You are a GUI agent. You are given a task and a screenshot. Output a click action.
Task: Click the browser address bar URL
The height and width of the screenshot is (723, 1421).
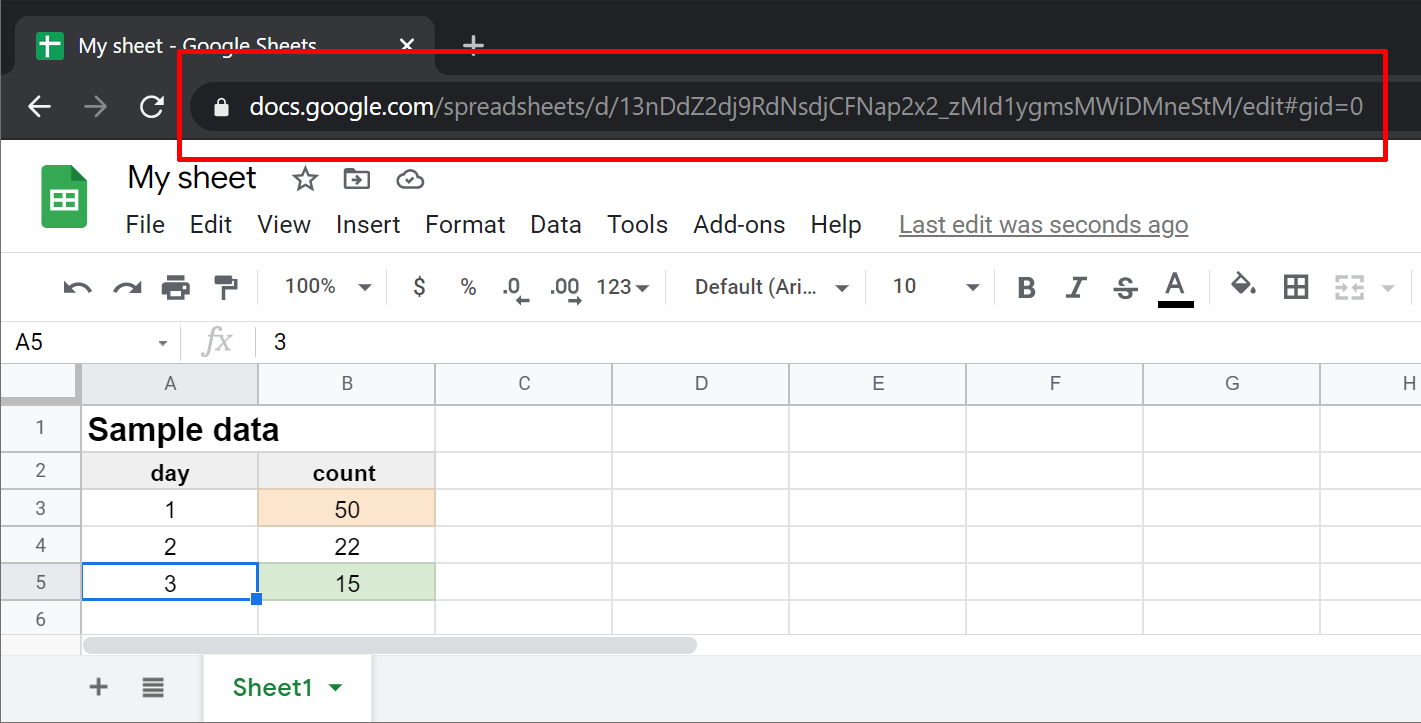(x=806, y=107)
